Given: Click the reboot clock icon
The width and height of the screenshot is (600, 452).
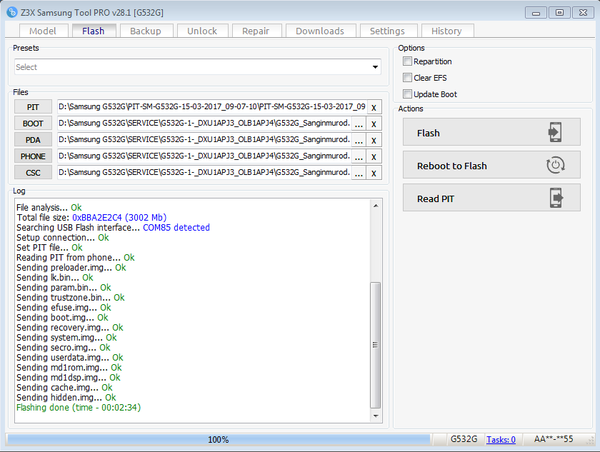Looking at the screenshot, I should 557,166.
